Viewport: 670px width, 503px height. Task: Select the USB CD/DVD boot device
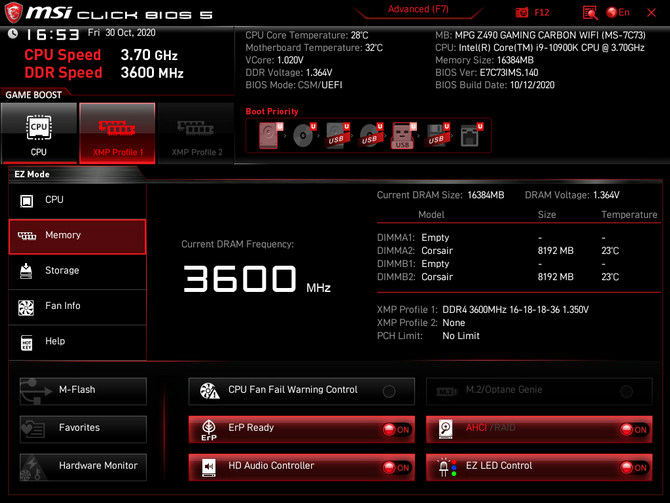370,135
